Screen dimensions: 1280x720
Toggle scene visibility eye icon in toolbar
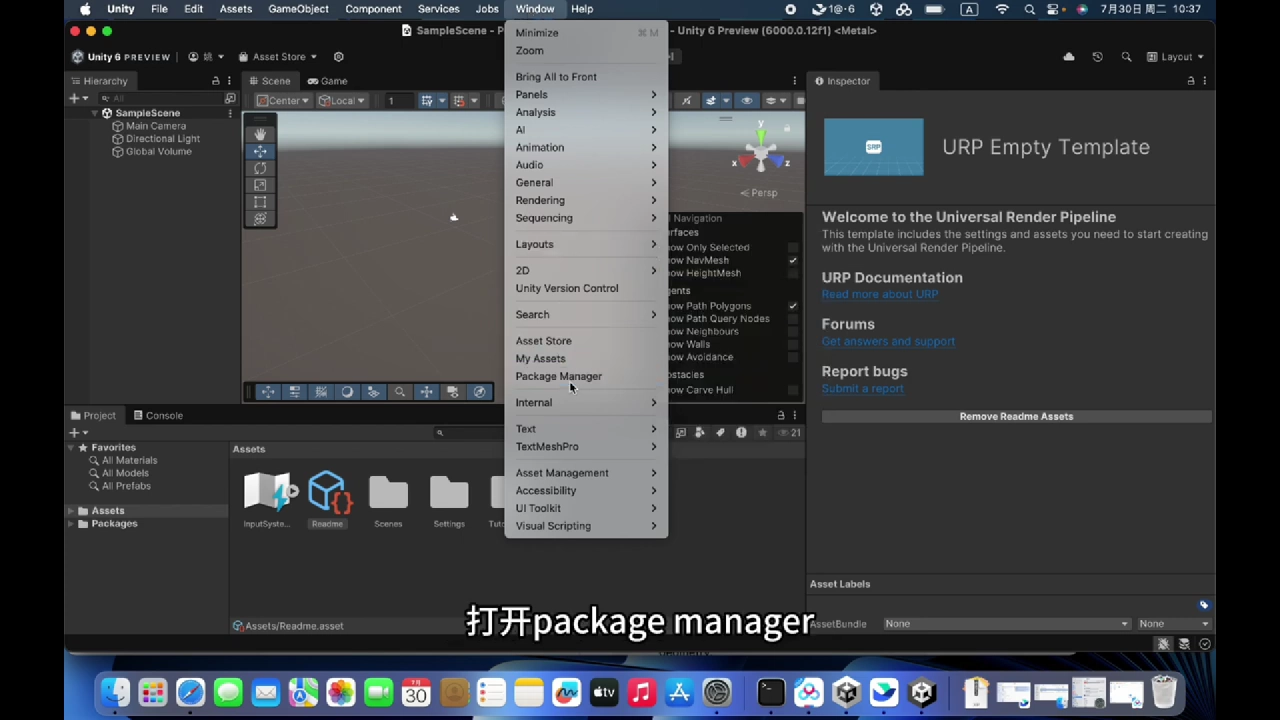(x=746, y=100)
